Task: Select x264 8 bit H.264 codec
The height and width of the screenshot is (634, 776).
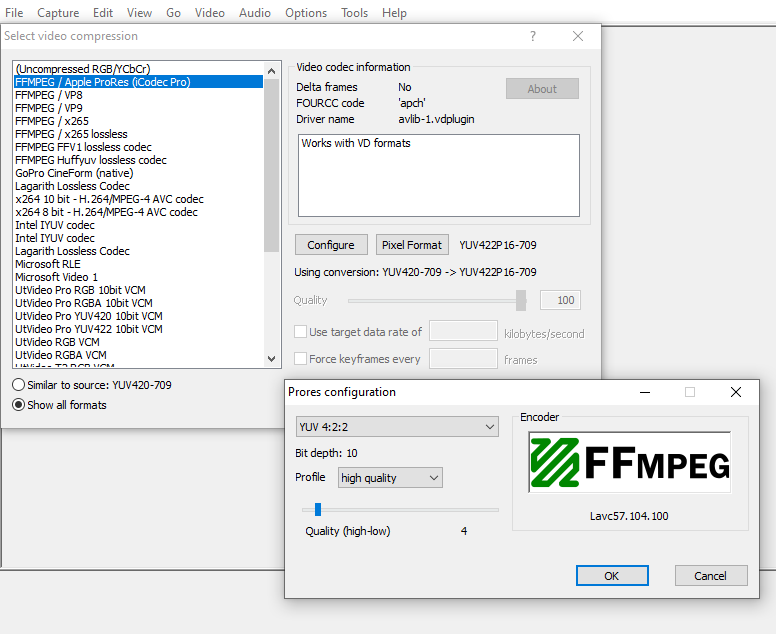Action: pyautogui.click(x=139, y=212)
